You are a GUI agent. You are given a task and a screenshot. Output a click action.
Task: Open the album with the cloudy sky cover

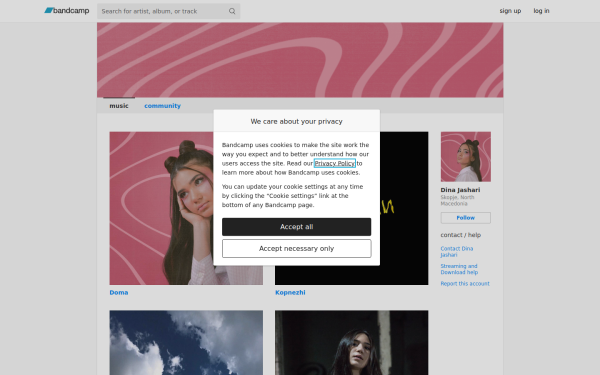186,342
